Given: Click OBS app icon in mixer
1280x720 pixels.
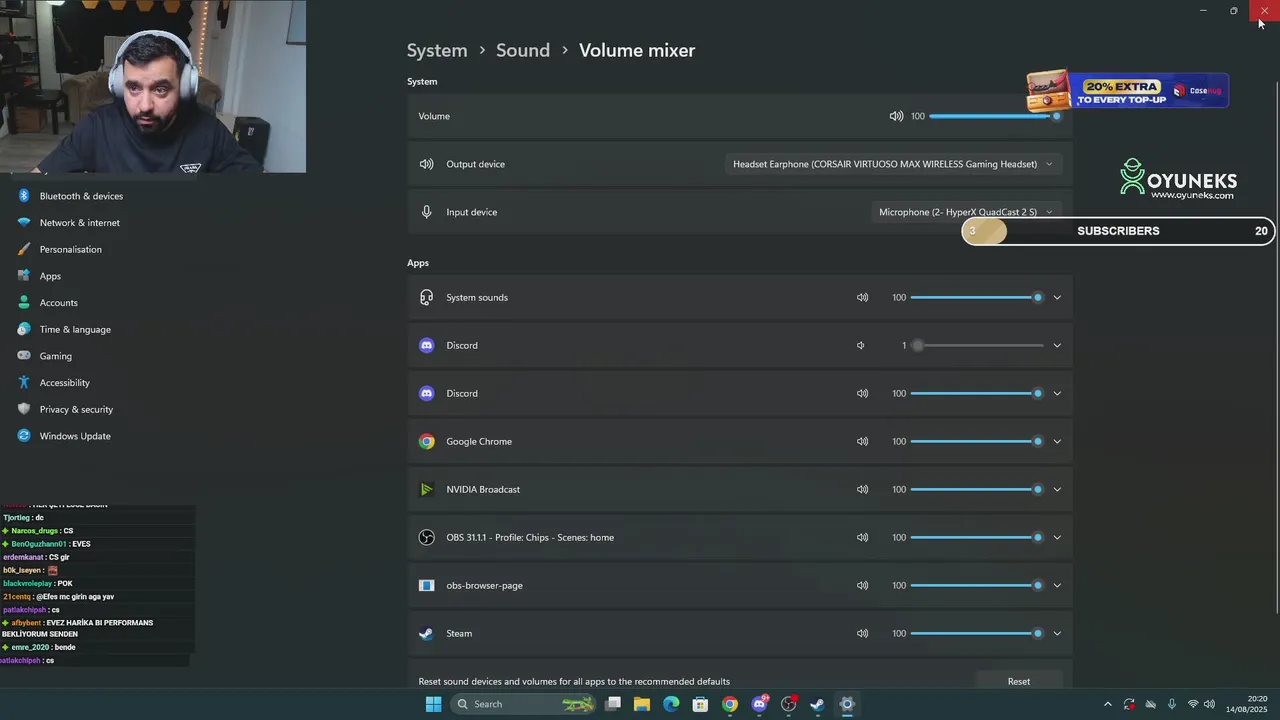Looking at the screenshot, I should click(427, 537).
